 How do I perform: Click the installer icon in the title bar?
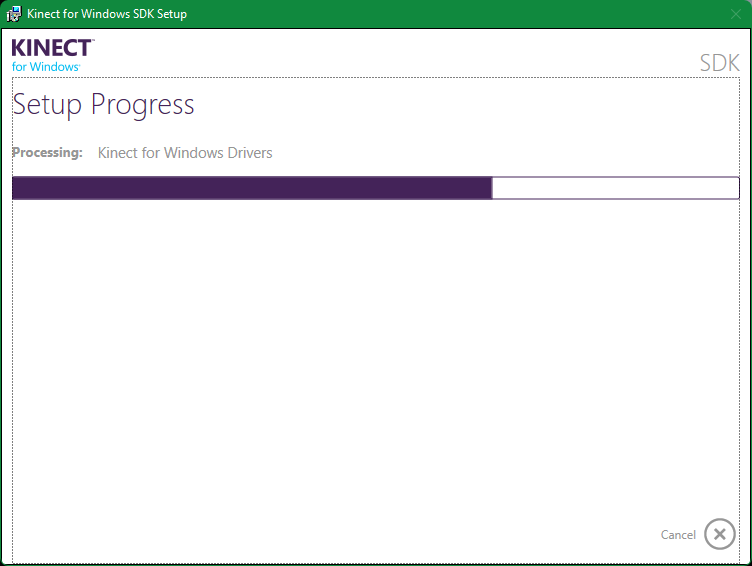pyautogui.click(x=14, y=14)
